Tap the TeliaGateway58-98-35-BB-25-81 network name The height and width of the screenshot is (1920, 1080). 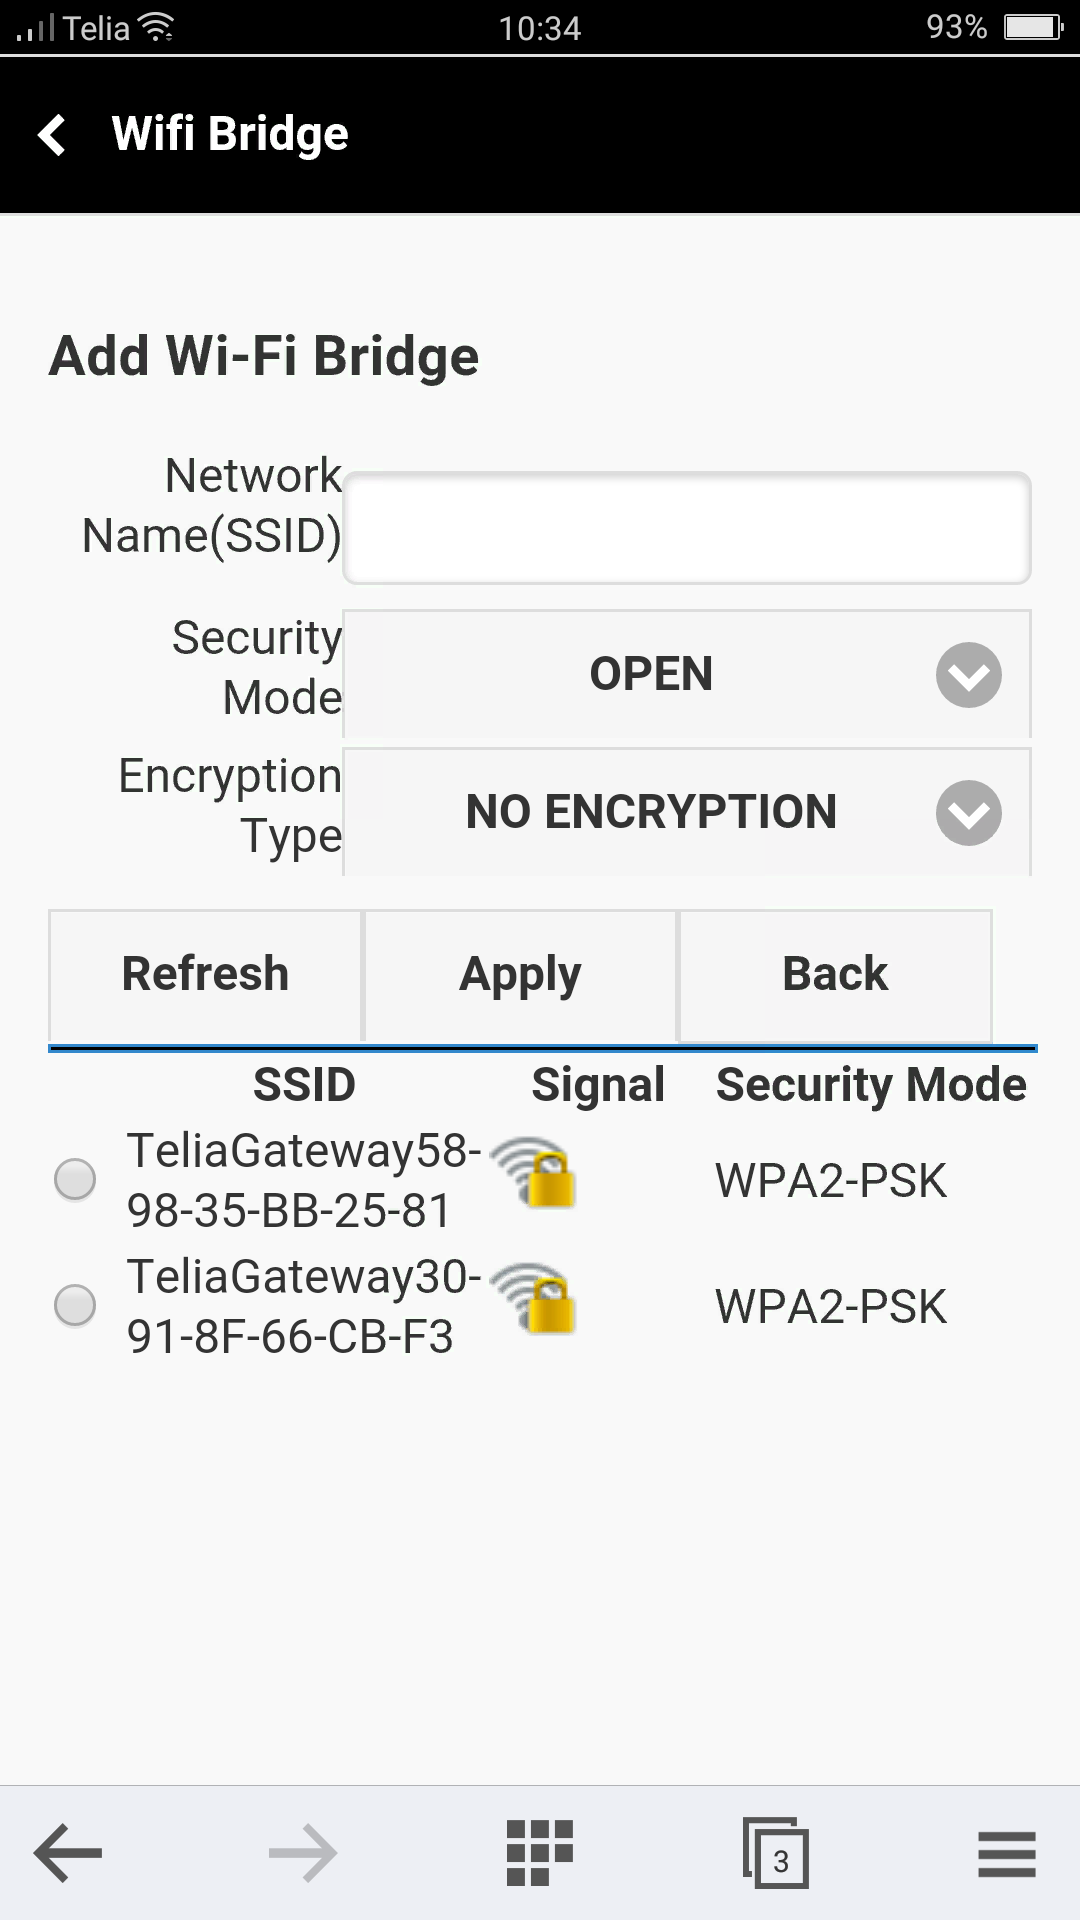click(303, 1180)
